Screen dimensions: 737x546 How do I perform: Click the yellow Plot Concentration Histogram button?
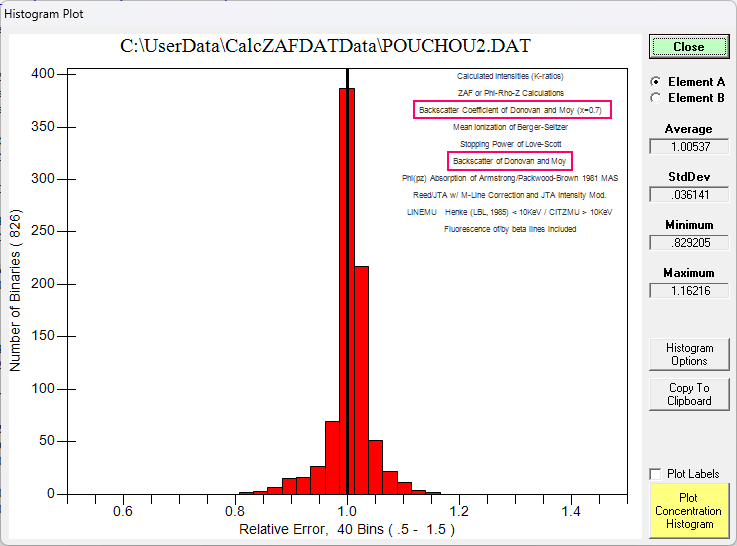(x=689, y=510)
